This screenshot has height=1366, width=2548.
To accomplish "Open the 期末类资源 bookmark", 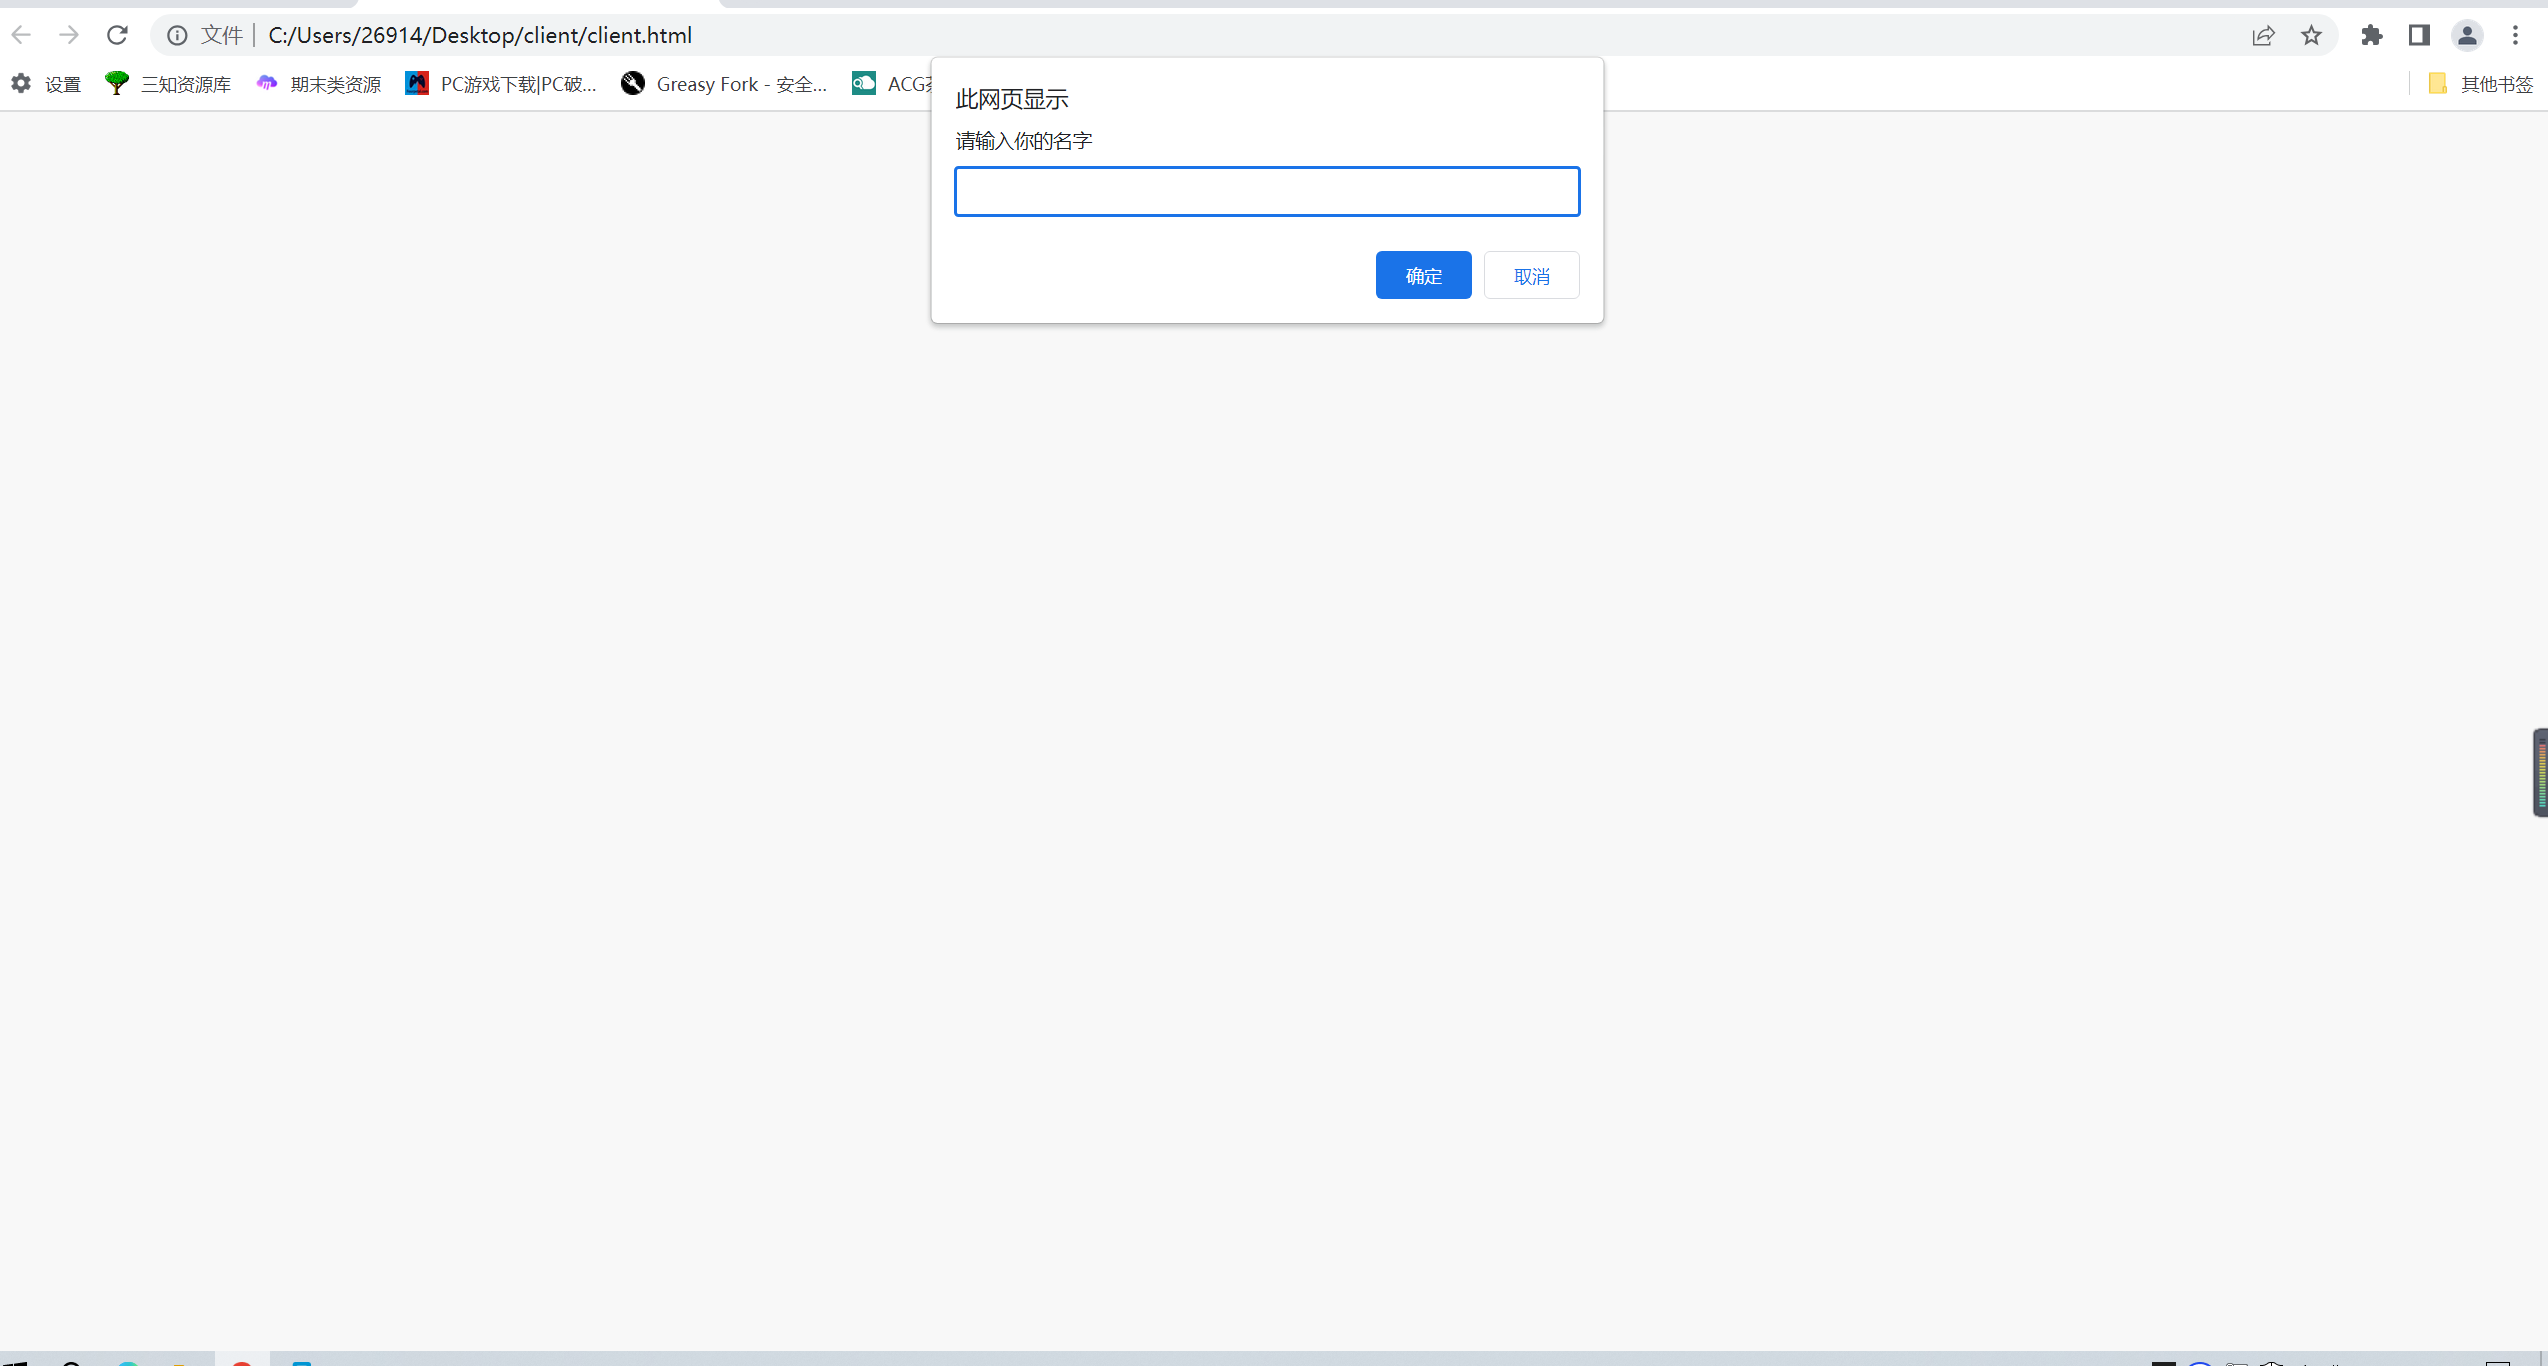I will coord(319,84).
